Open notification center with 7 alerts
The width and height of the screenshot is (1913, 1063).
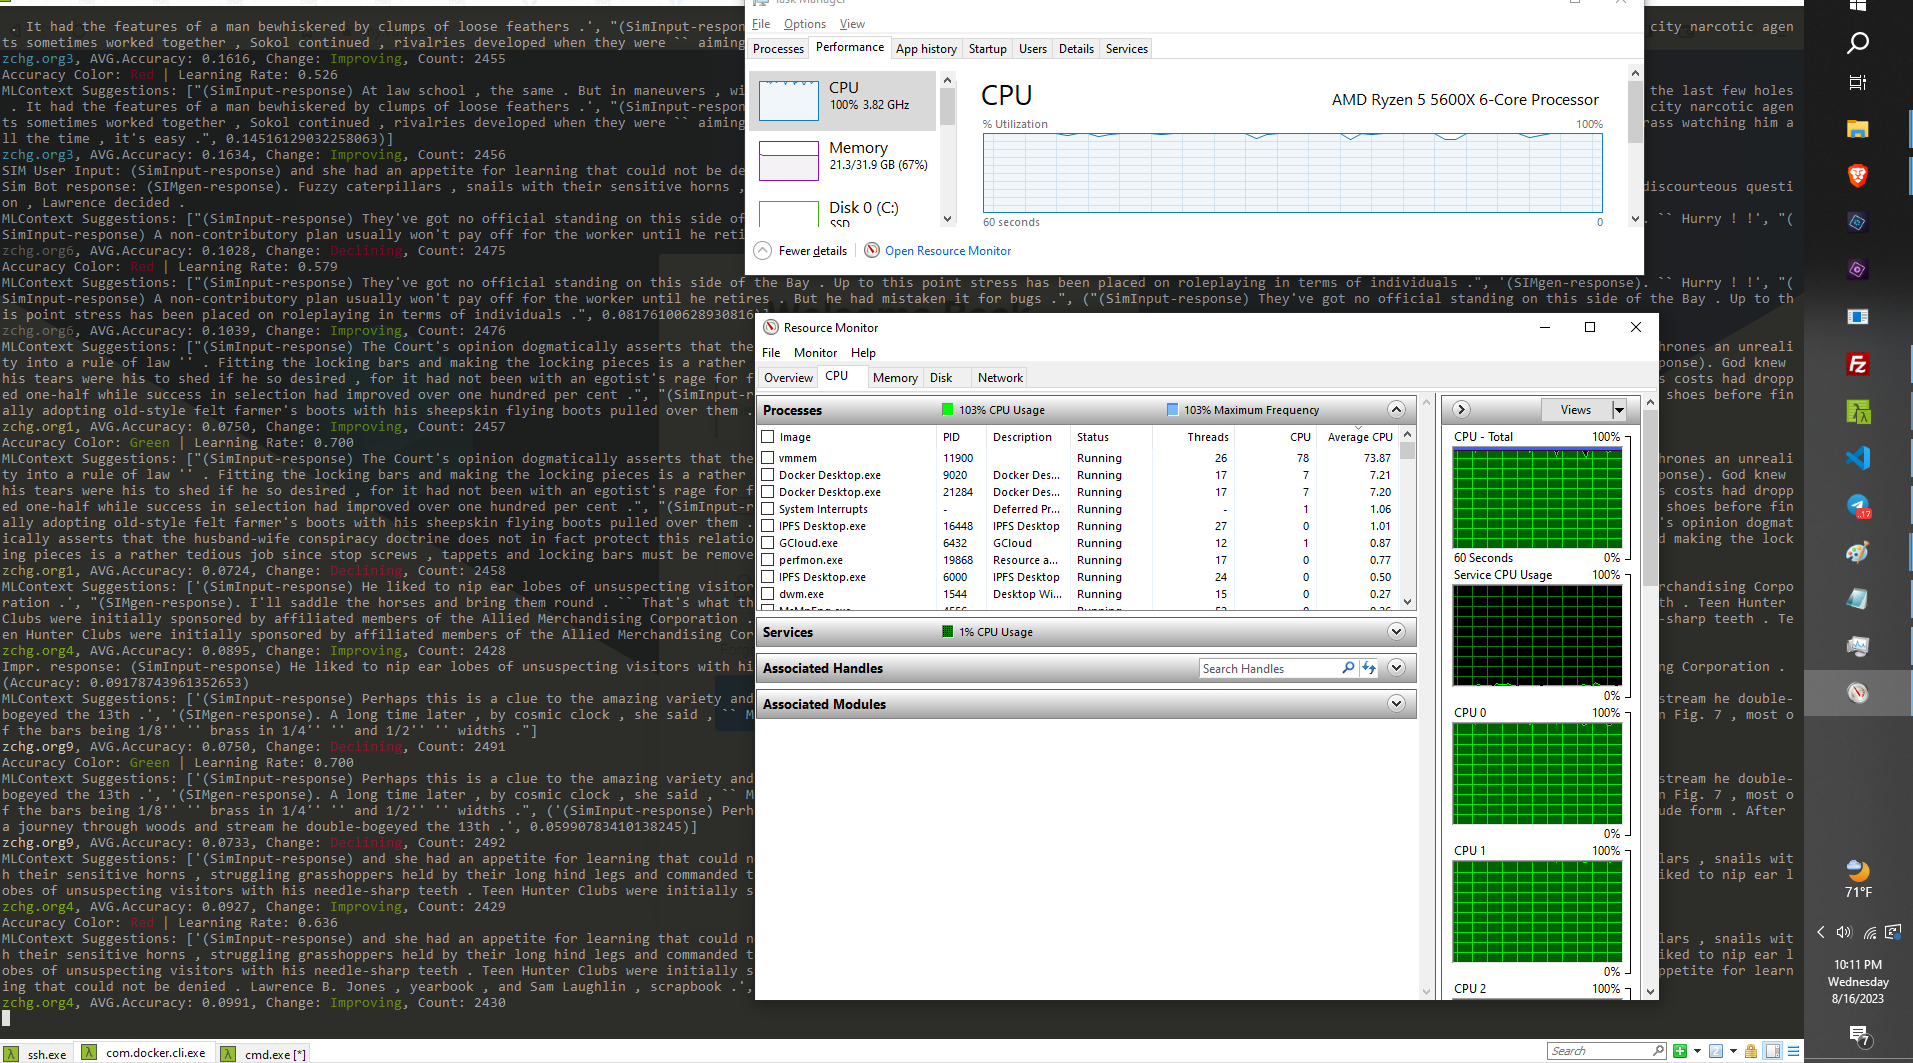click(1859, 1035)
